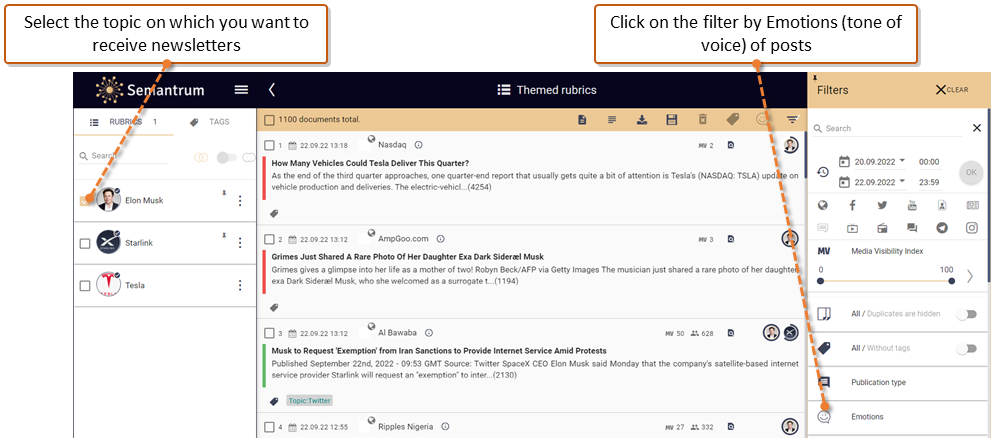
Task: Click the end time 23:59 field
Action: [x=929, y=182]
